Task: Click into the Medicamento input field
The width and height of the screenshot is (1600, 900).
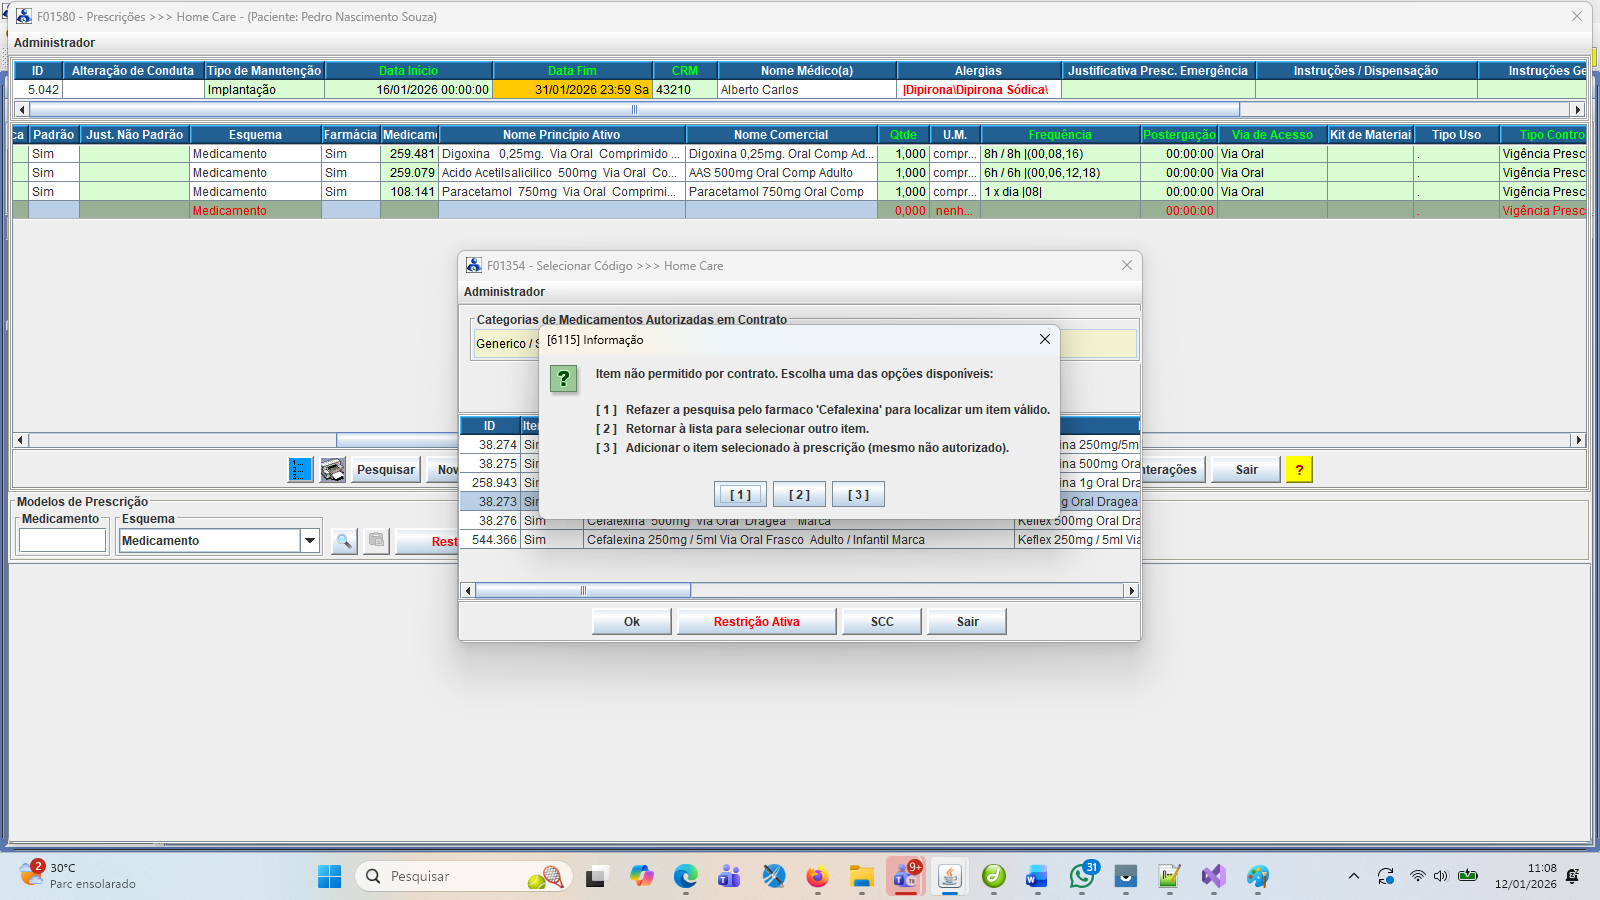Action: coord(62,541)
